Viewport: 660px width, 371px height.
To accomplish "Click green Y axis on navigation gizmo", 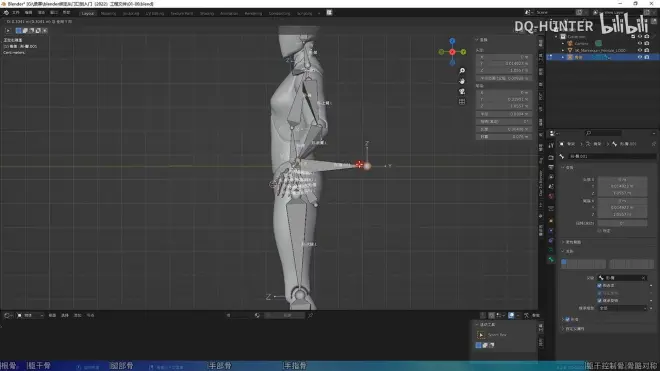I will (463, 52).
